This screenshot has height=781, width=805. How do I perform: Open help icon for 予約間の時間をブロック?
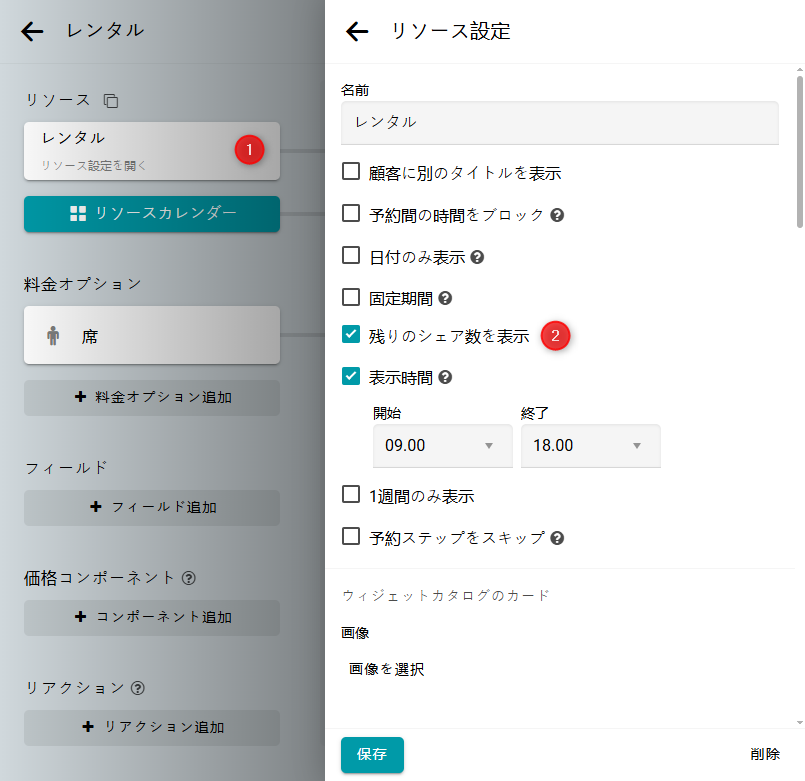557,215
